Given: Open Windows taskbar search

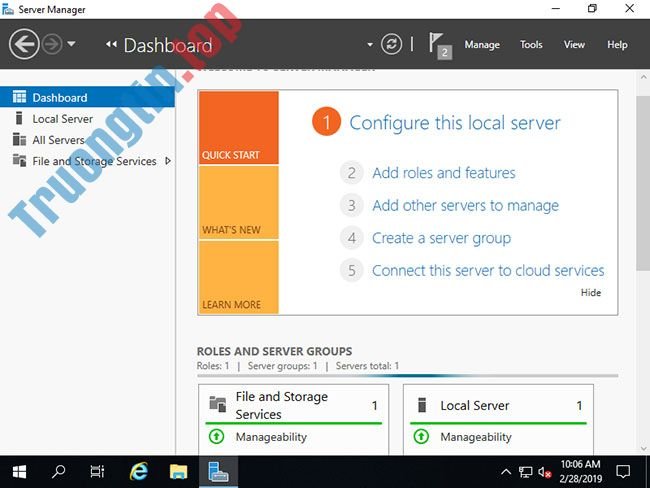Looking at the screenshot, I should [58, 472].
